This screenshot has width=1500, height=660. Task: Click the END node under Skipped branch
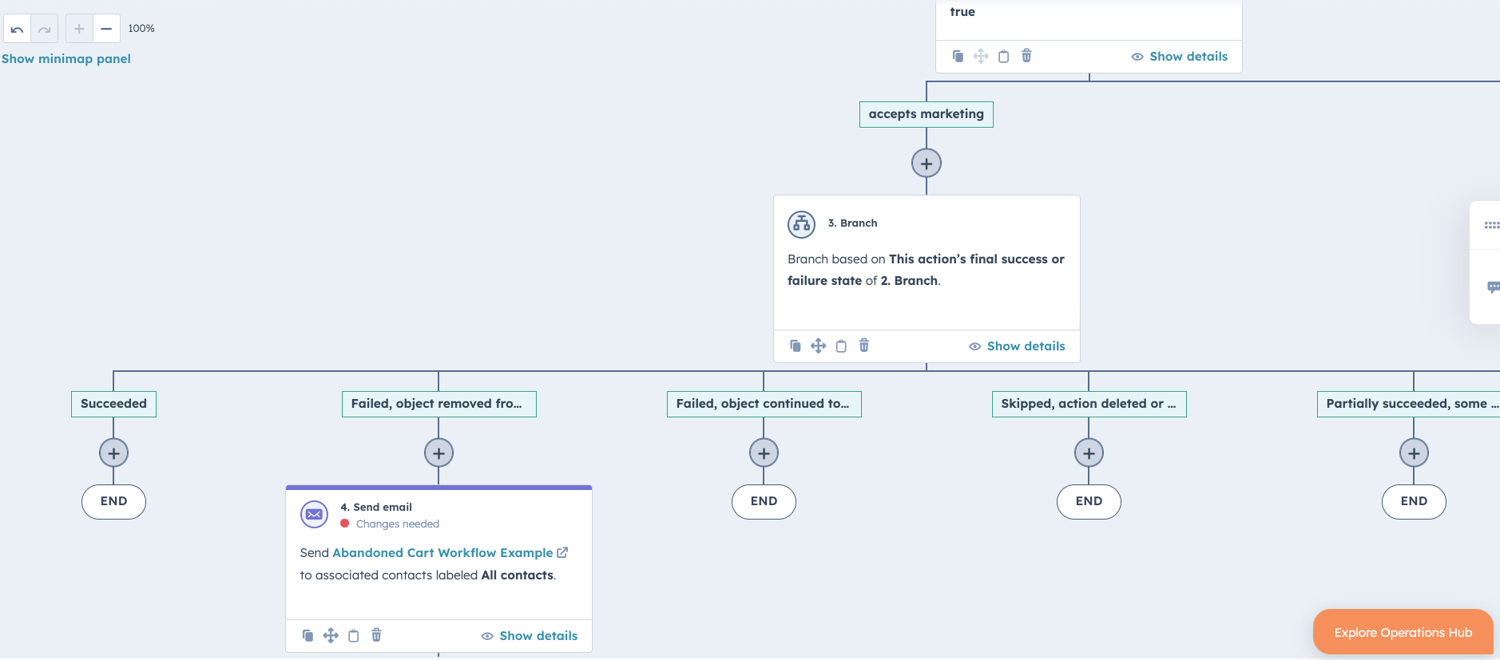pos(1088,501)
